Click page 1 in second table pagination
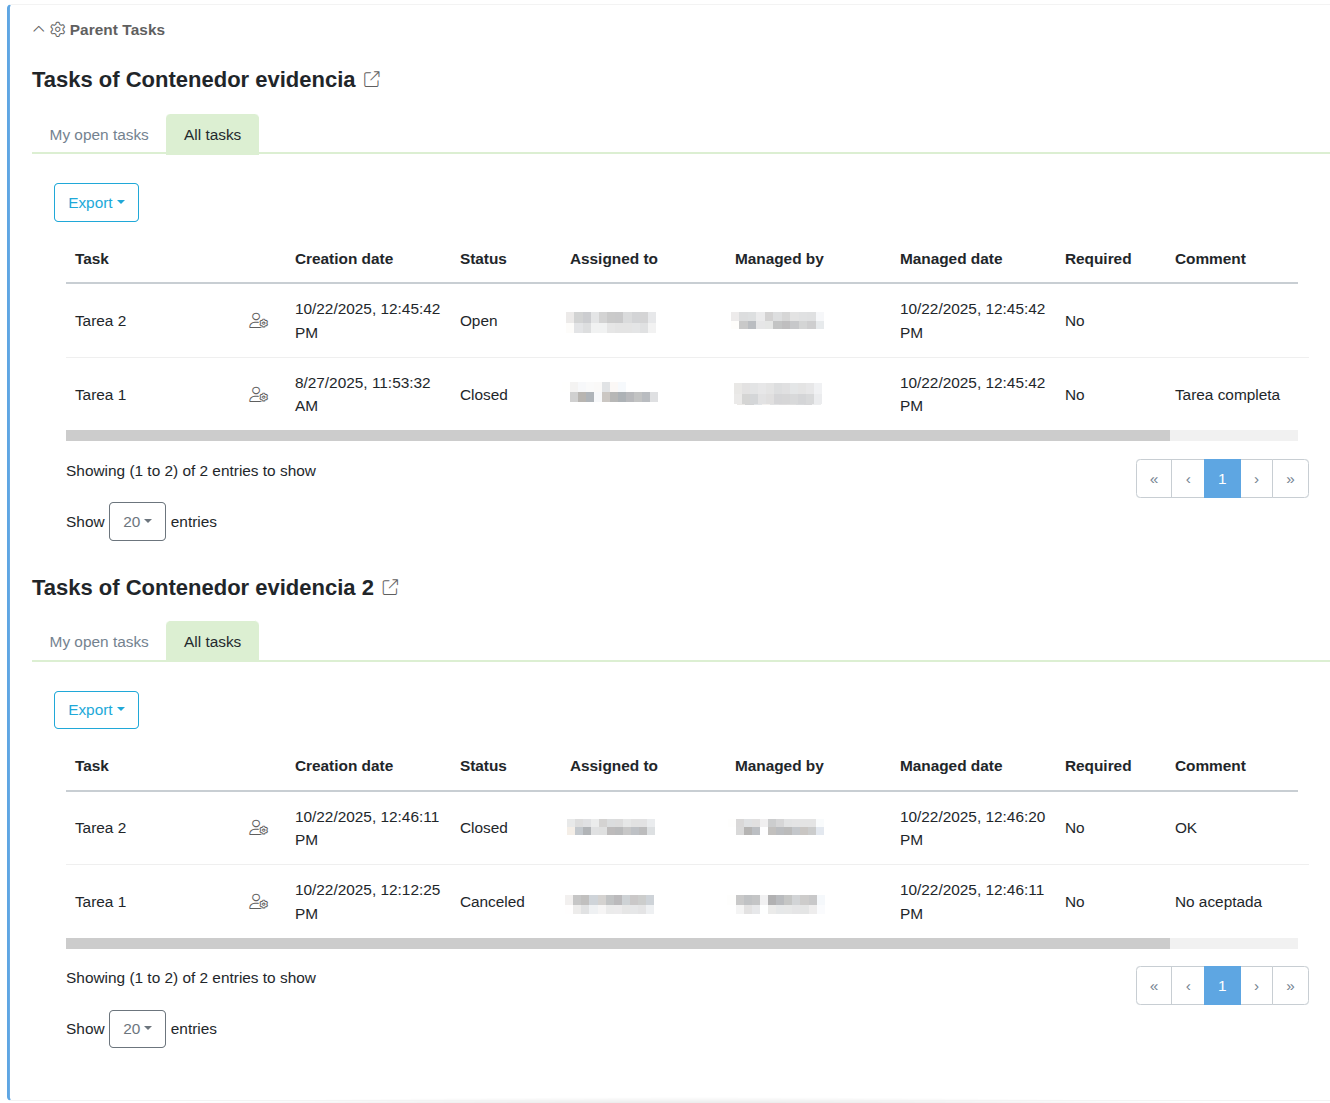Screen dimensions: 1330x1103 click(x=1222, y=986)
